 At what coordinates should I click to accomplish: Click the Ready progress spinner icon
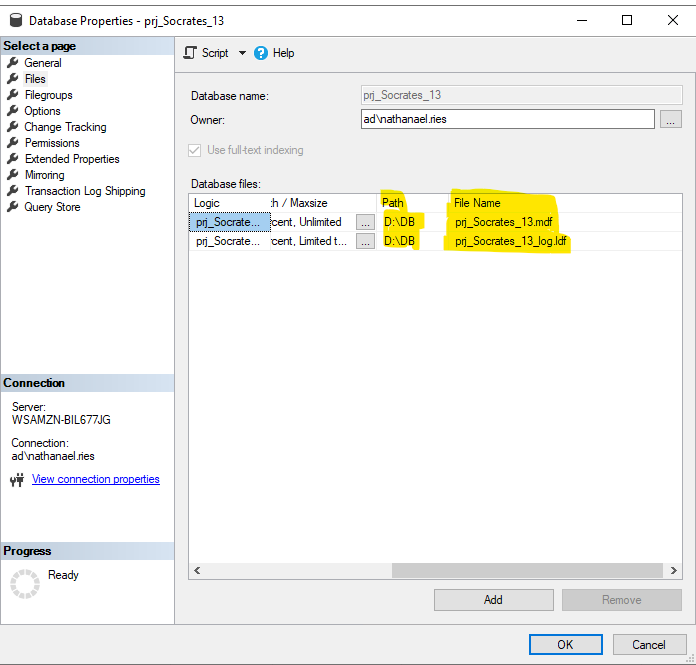click(25, 584)
